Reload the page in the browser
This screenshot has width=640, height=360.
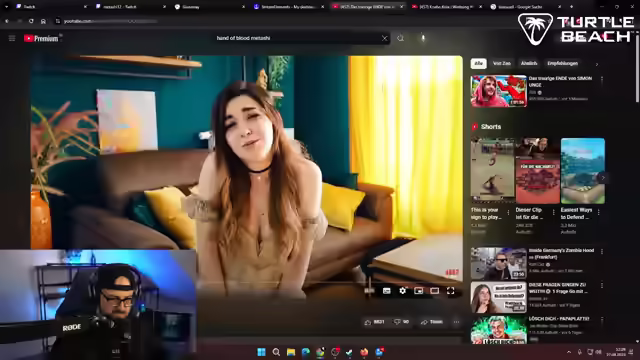[31, 21]
